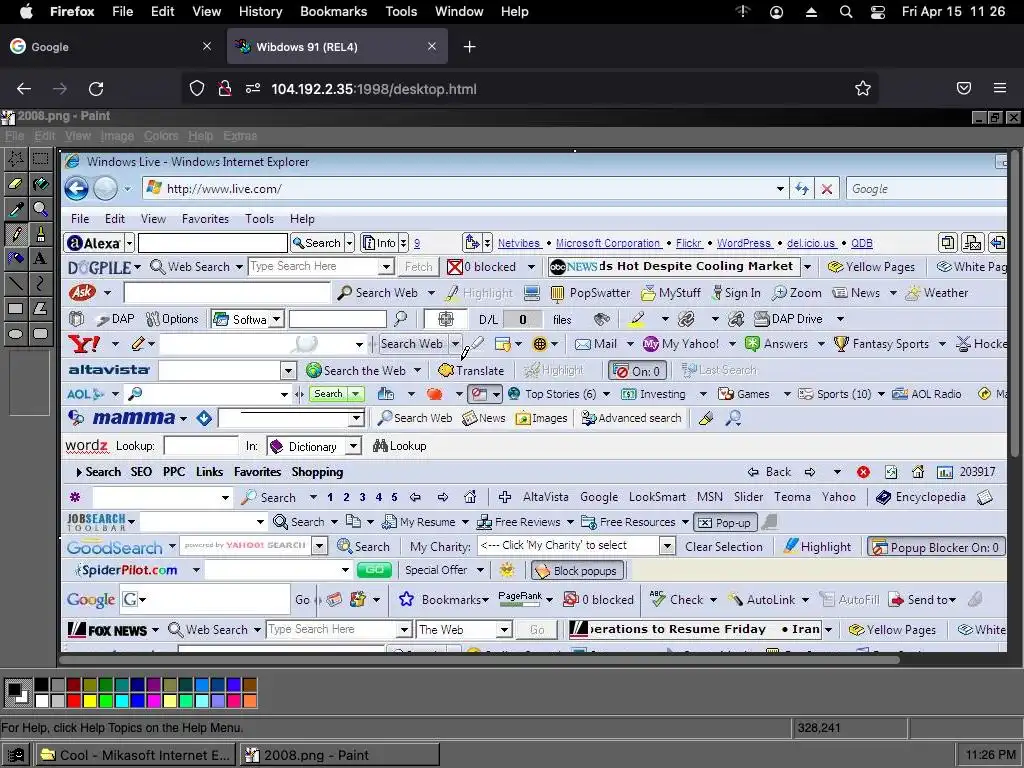Image resolution: width=1024 pixels, height=768 pixels.
Task: Open Paint's File menu
Action: coord(14,136)
